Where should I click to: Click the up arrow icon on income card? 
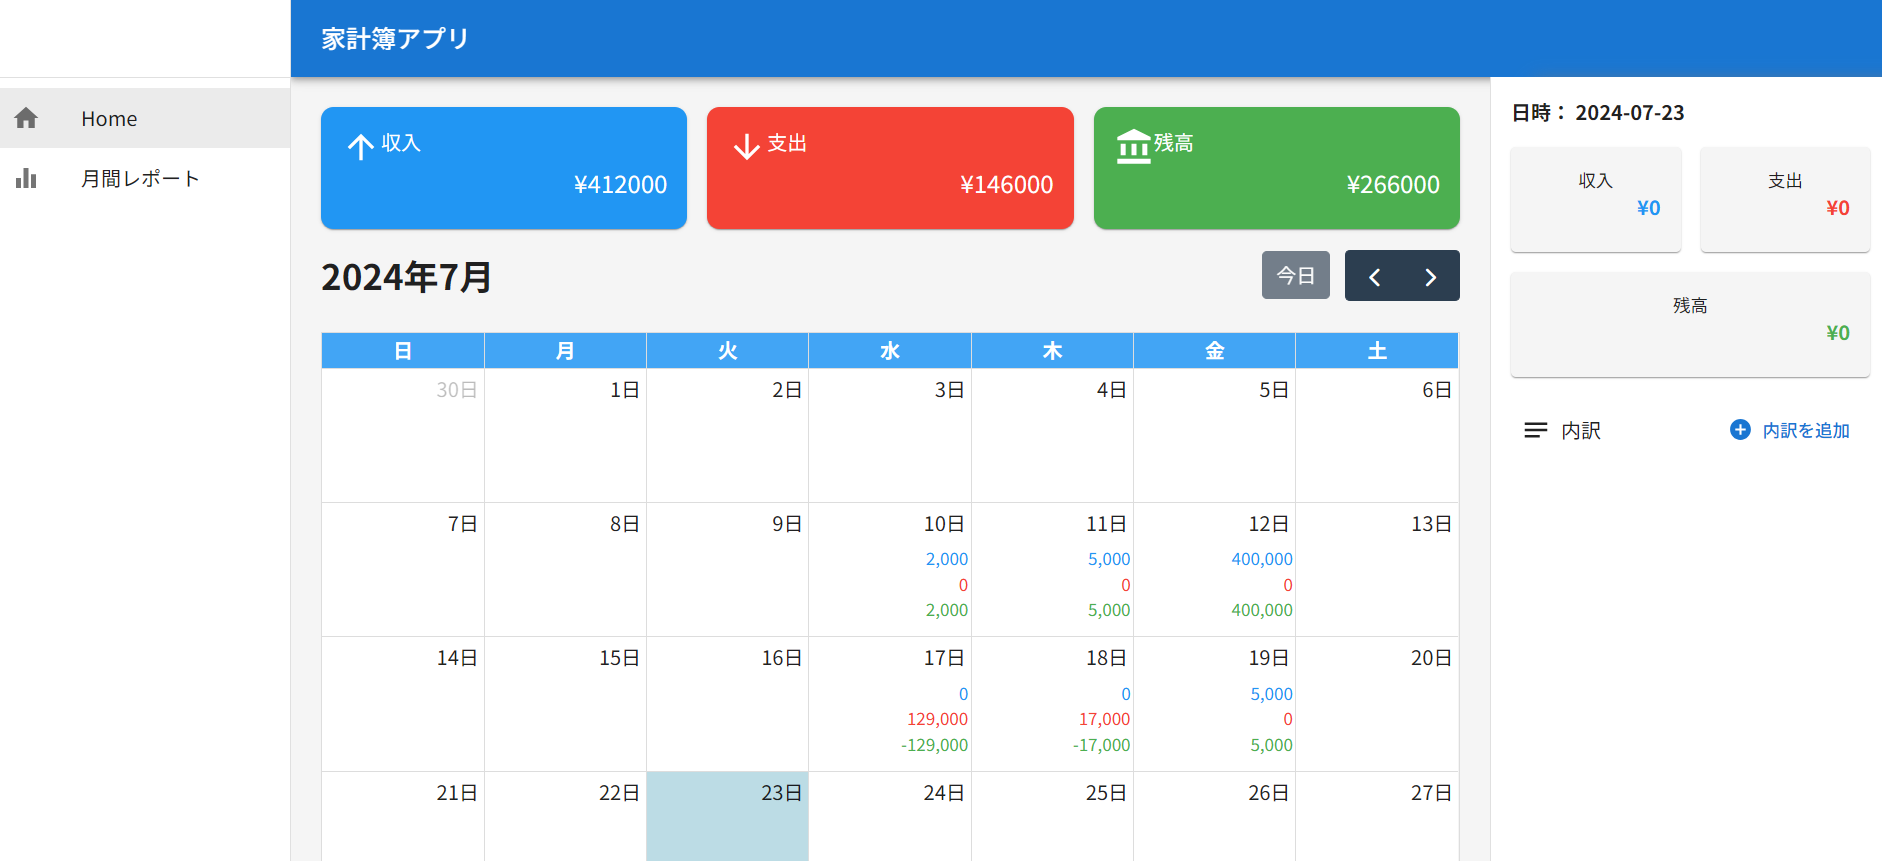360,147
